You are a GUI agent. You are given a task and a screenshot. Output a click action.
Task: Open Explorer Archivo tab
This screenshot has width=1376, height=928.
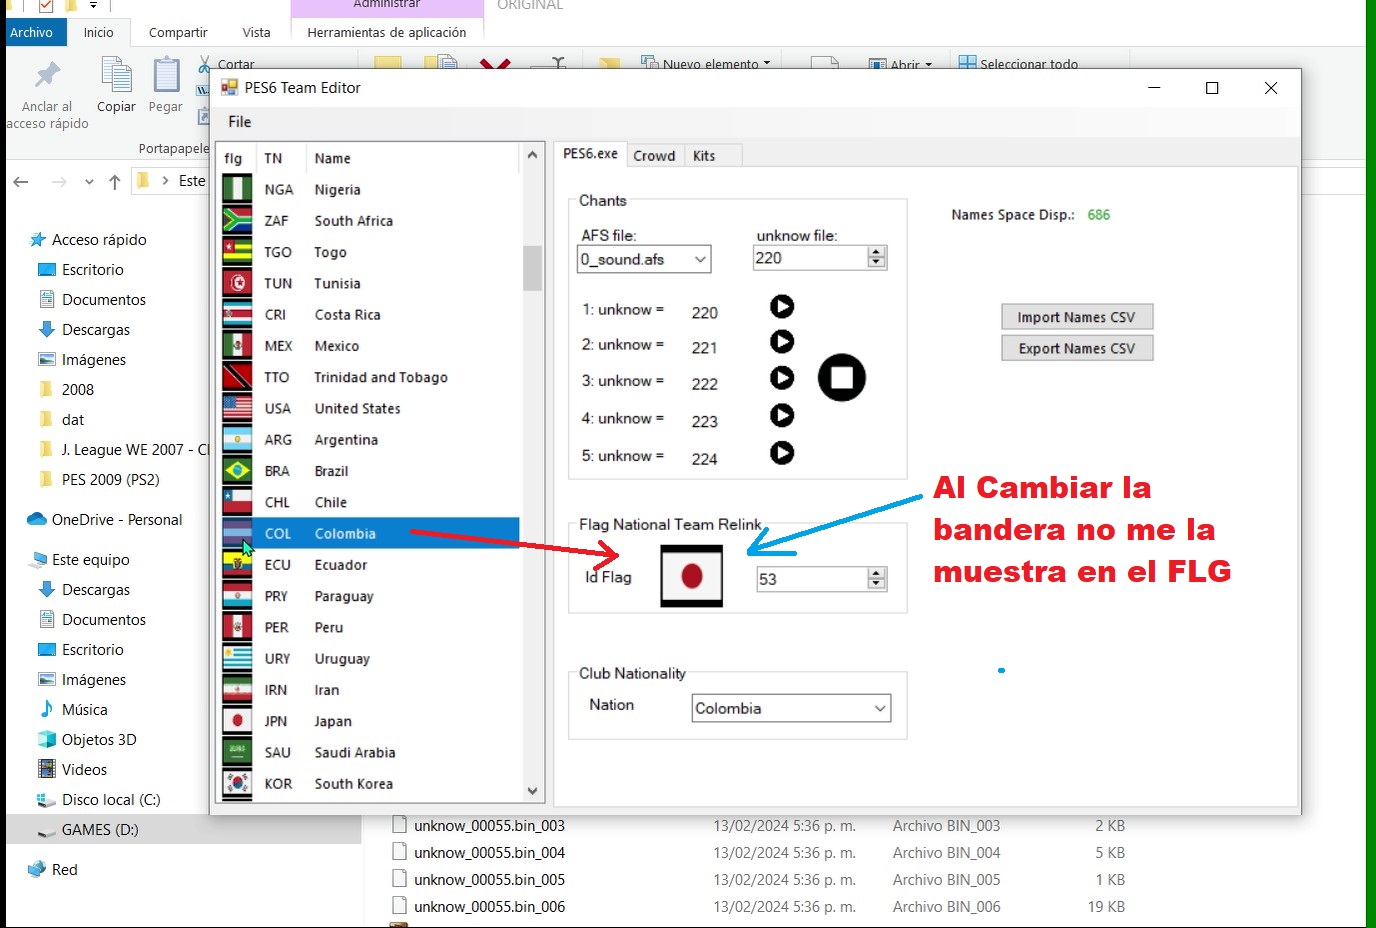click(32, 32)
